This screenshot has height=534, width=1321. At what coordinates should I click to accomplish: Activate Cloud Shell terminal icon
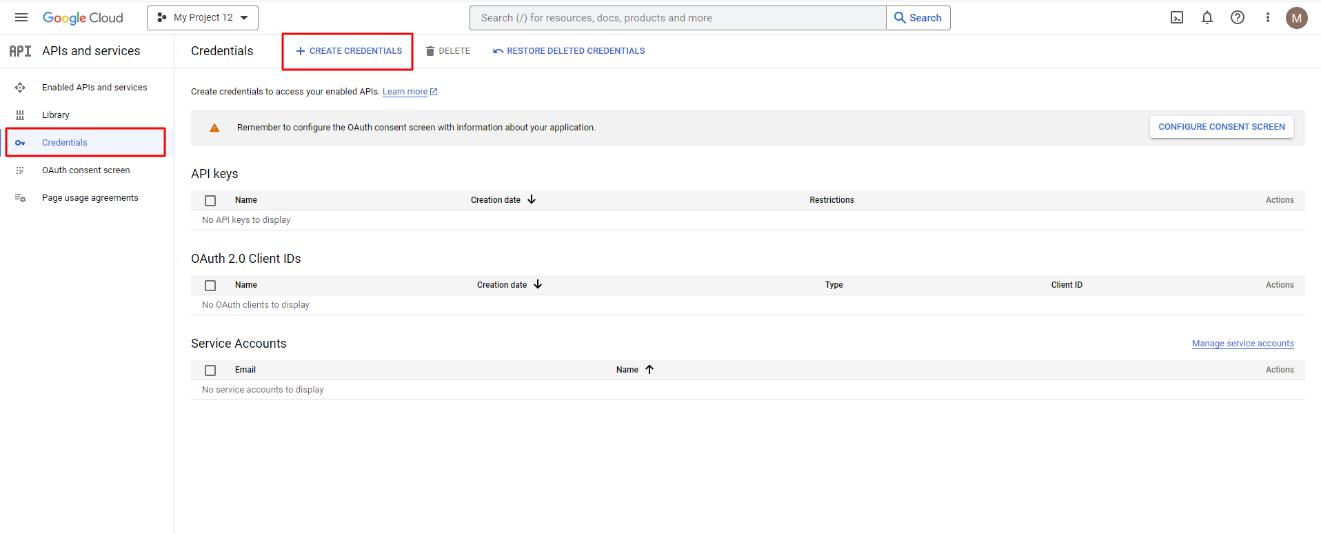coord(1177,17)
